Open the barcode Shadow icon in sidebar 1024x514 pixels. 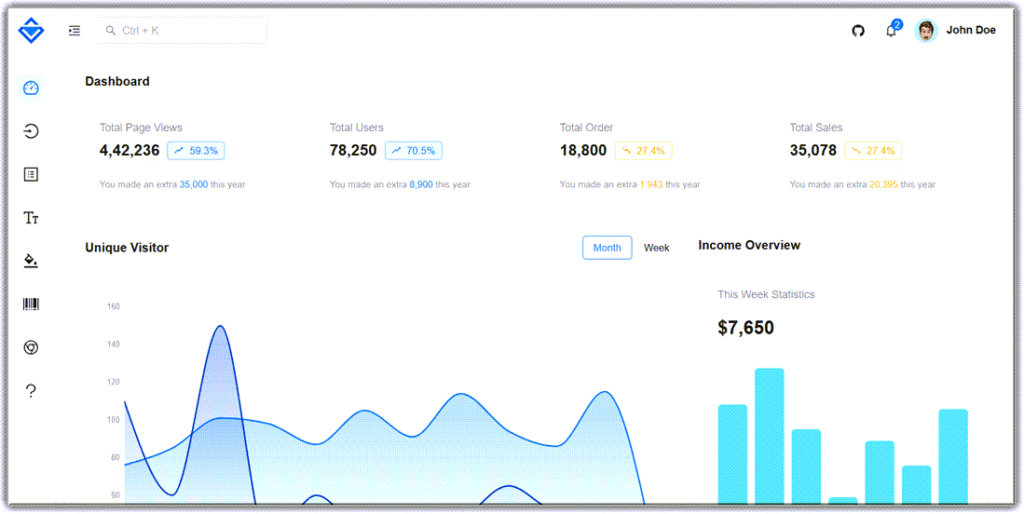pos(31,304)
